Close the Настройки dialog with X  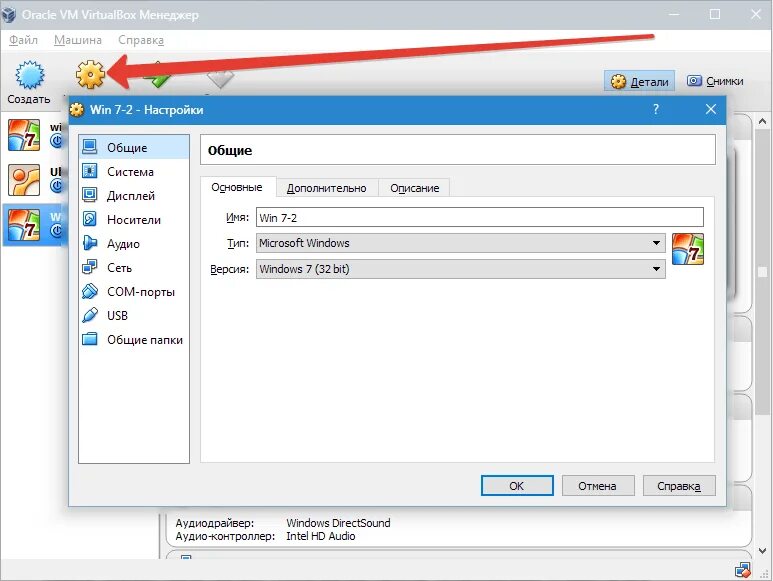point(711,109)
